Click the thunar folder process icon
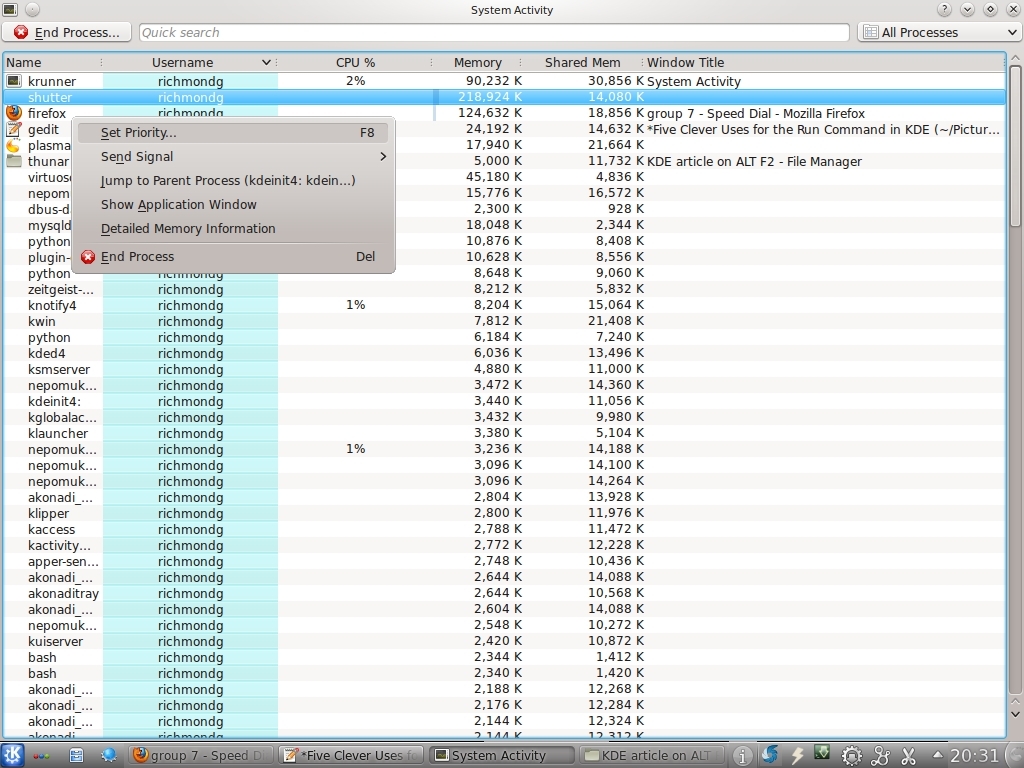 coord(14,161)
